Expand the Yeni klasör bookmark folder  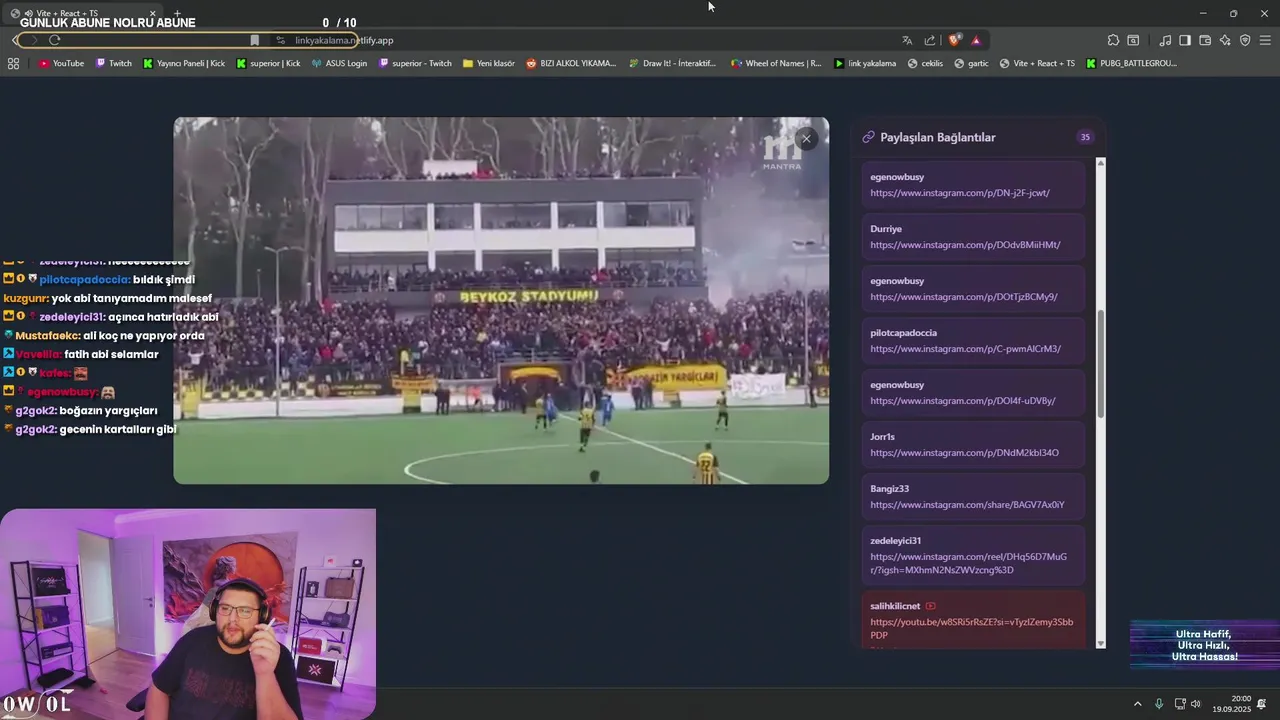489,63
